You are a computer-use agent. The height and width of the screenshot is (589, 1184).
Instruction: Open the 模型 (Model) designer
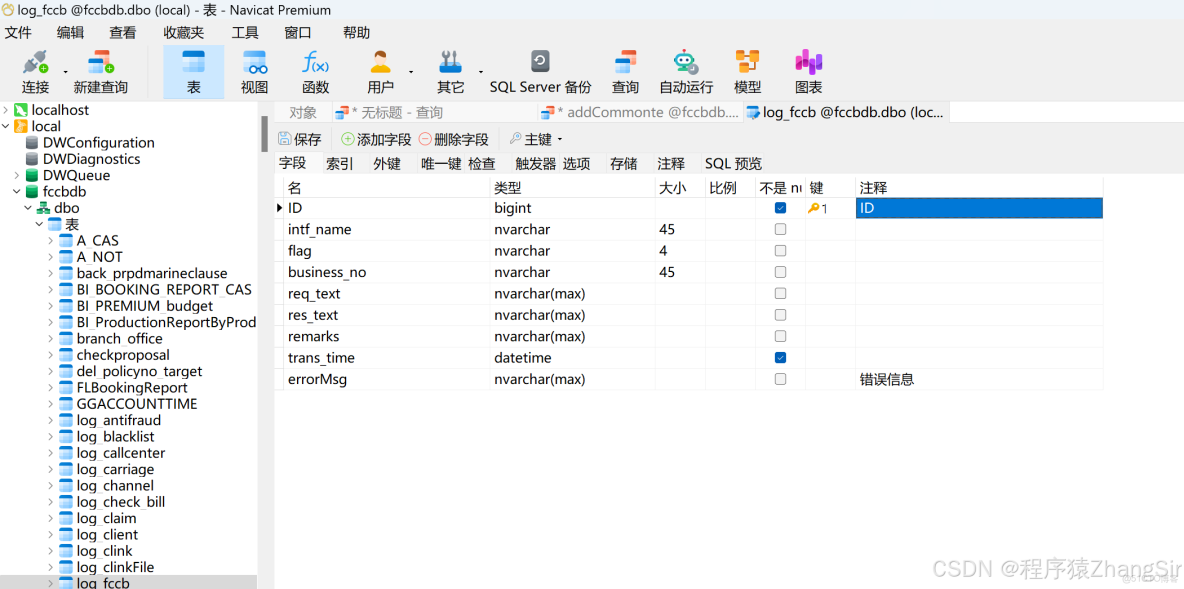point(746,70)
